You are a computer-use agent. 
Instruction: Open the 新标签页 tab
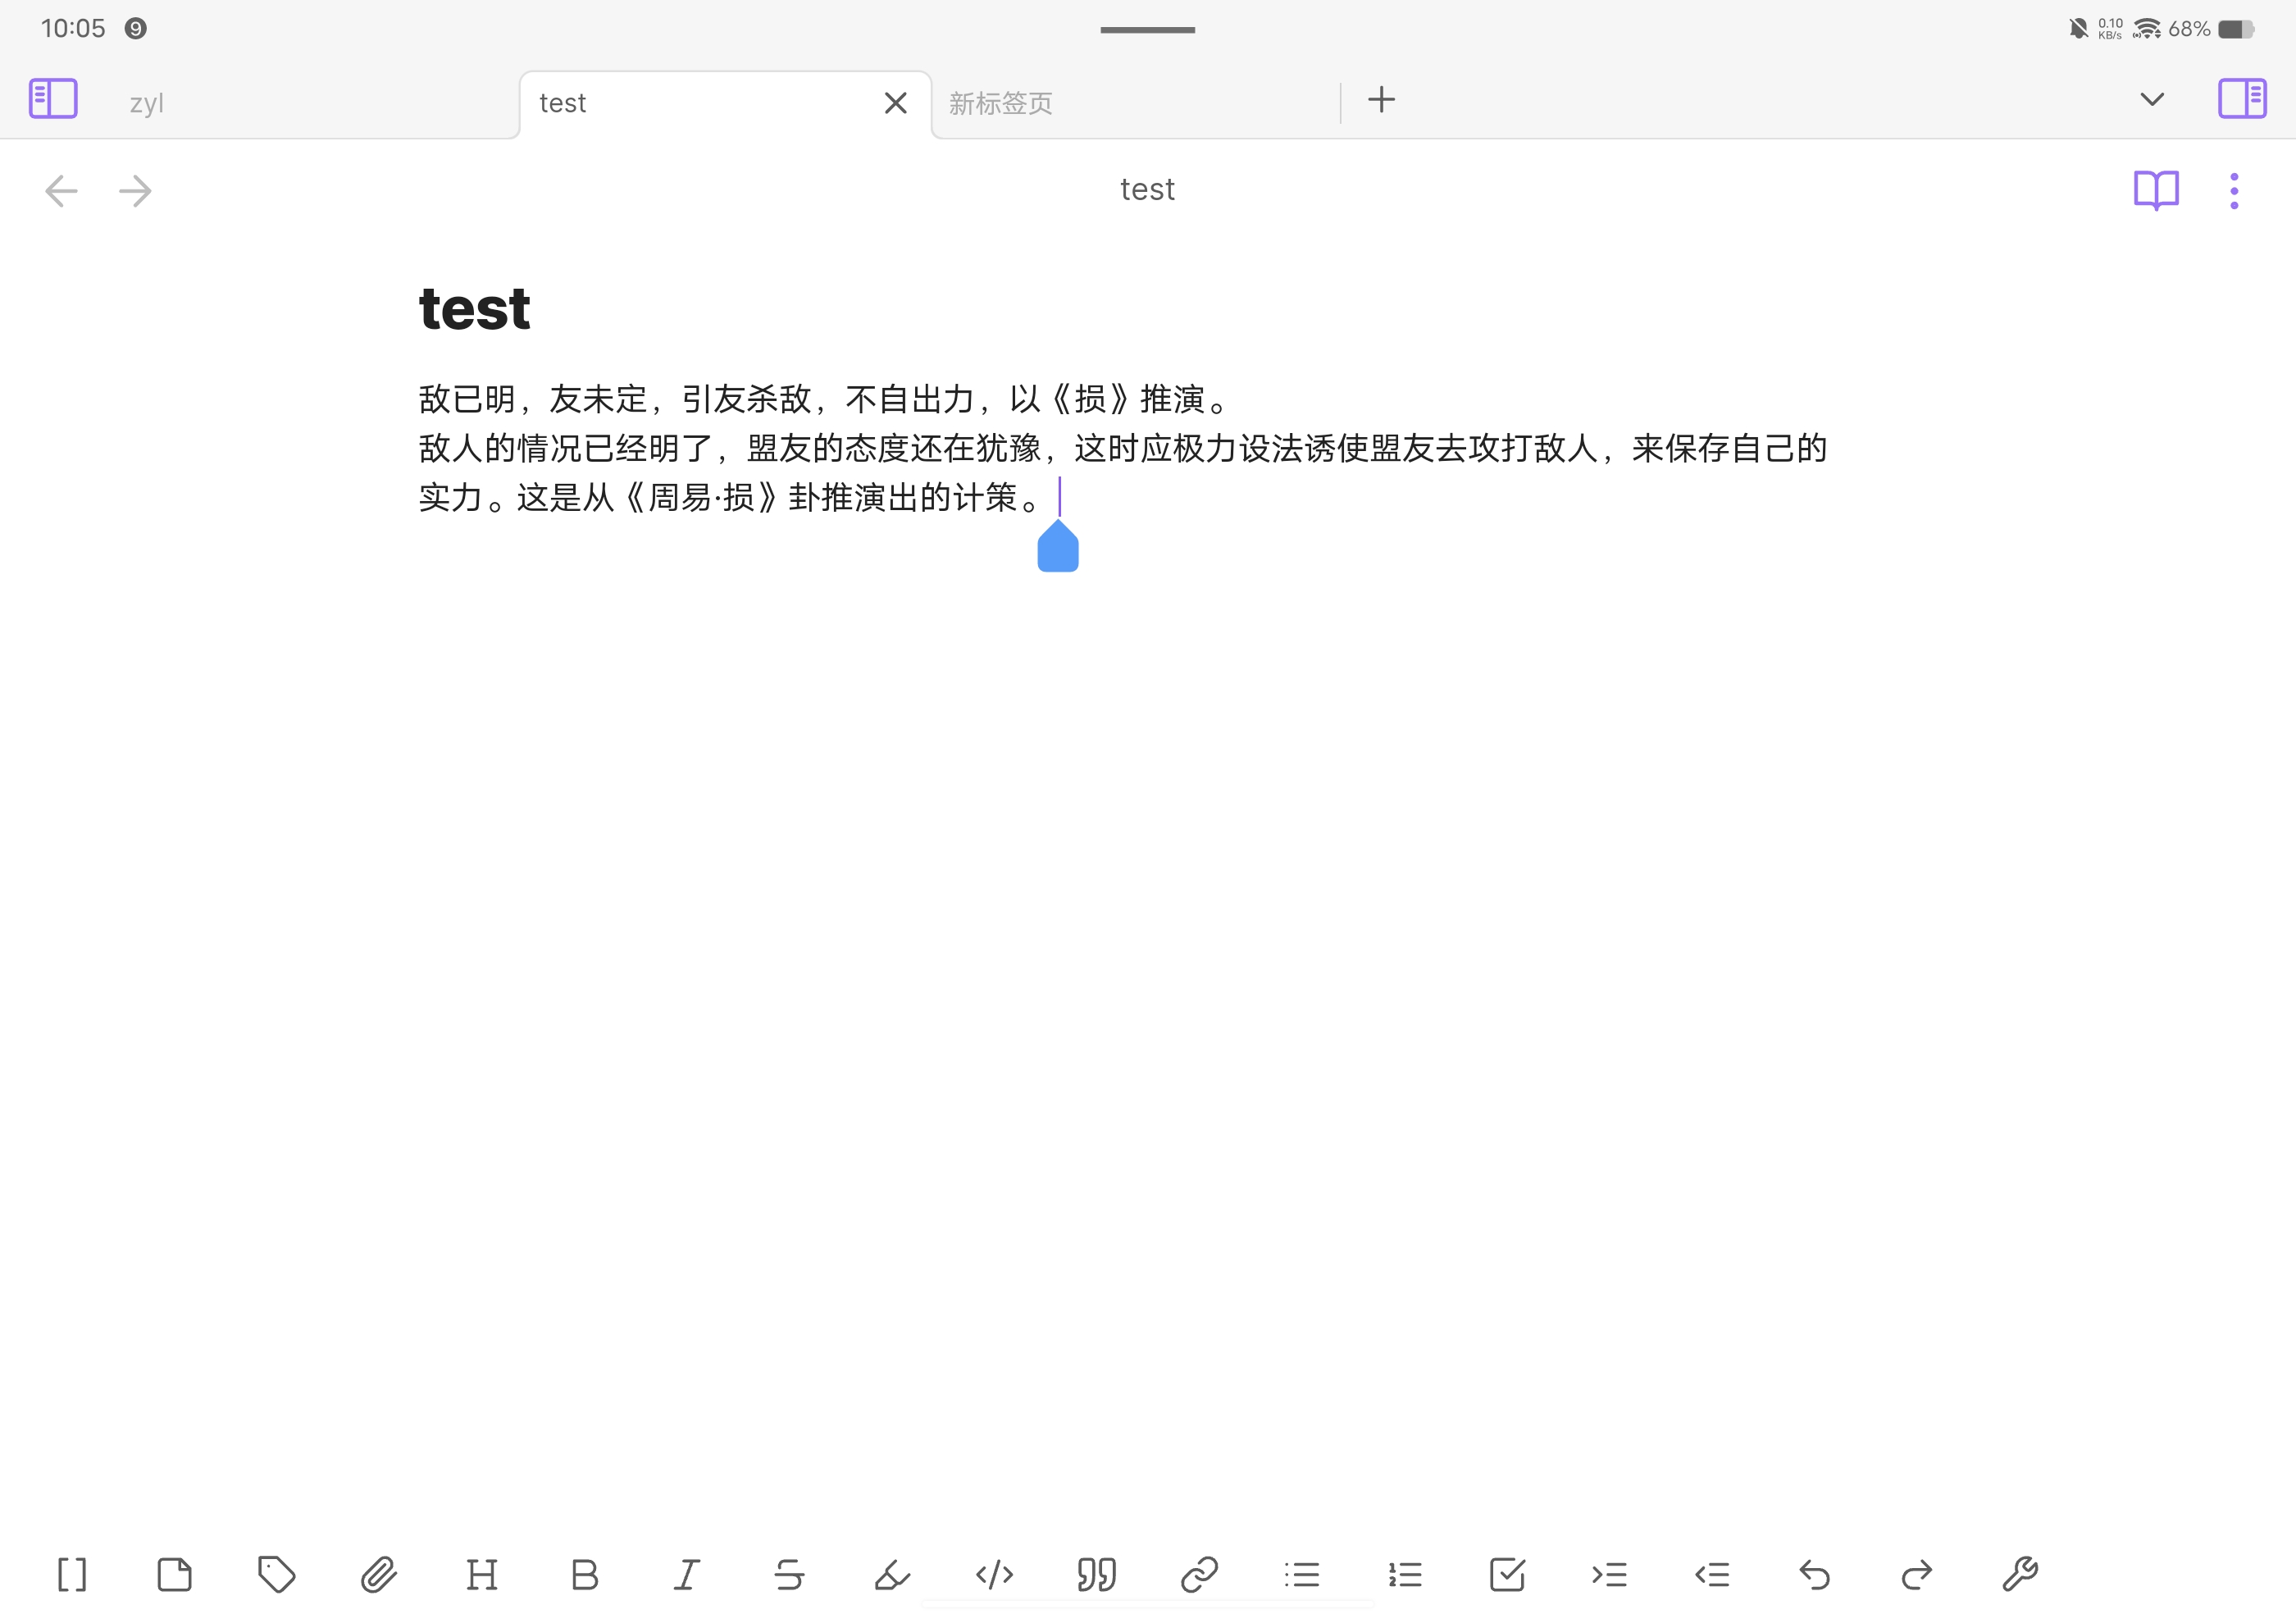click(x=1000, y=102)
